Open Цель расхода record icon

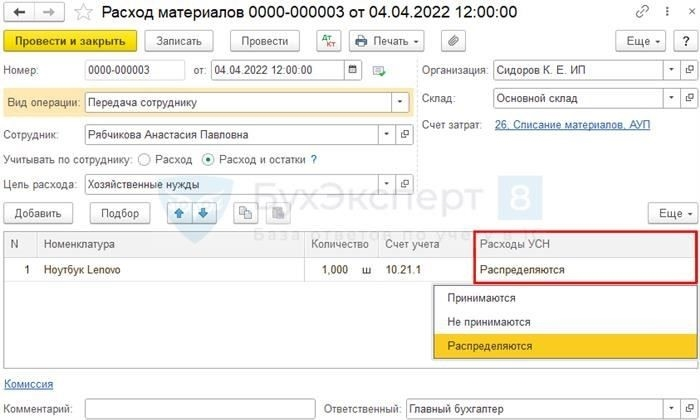pyautogui.click(x=404, y=184)
